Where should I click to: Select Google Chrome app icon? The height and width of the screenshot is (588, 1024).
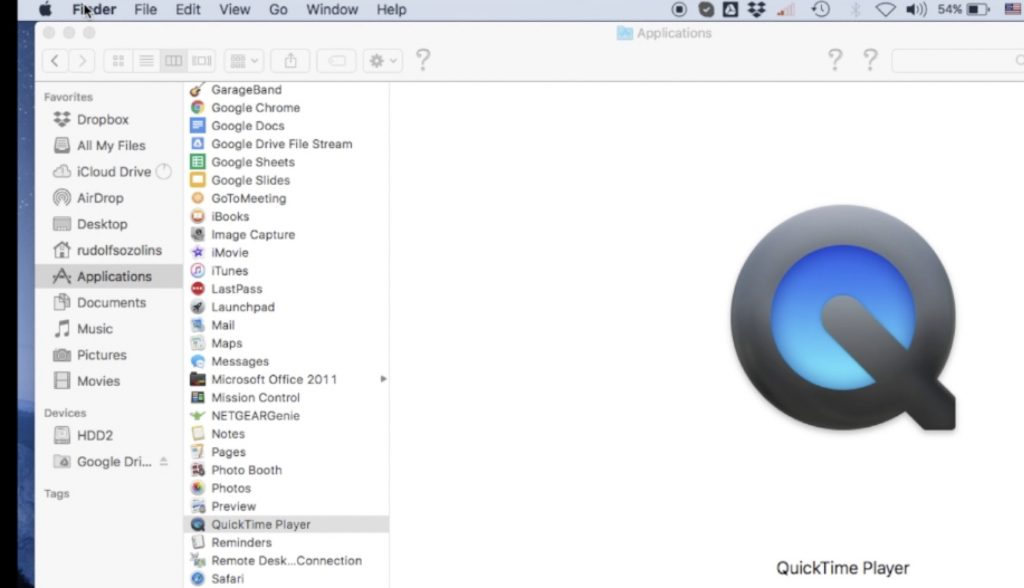click(197, 107)
